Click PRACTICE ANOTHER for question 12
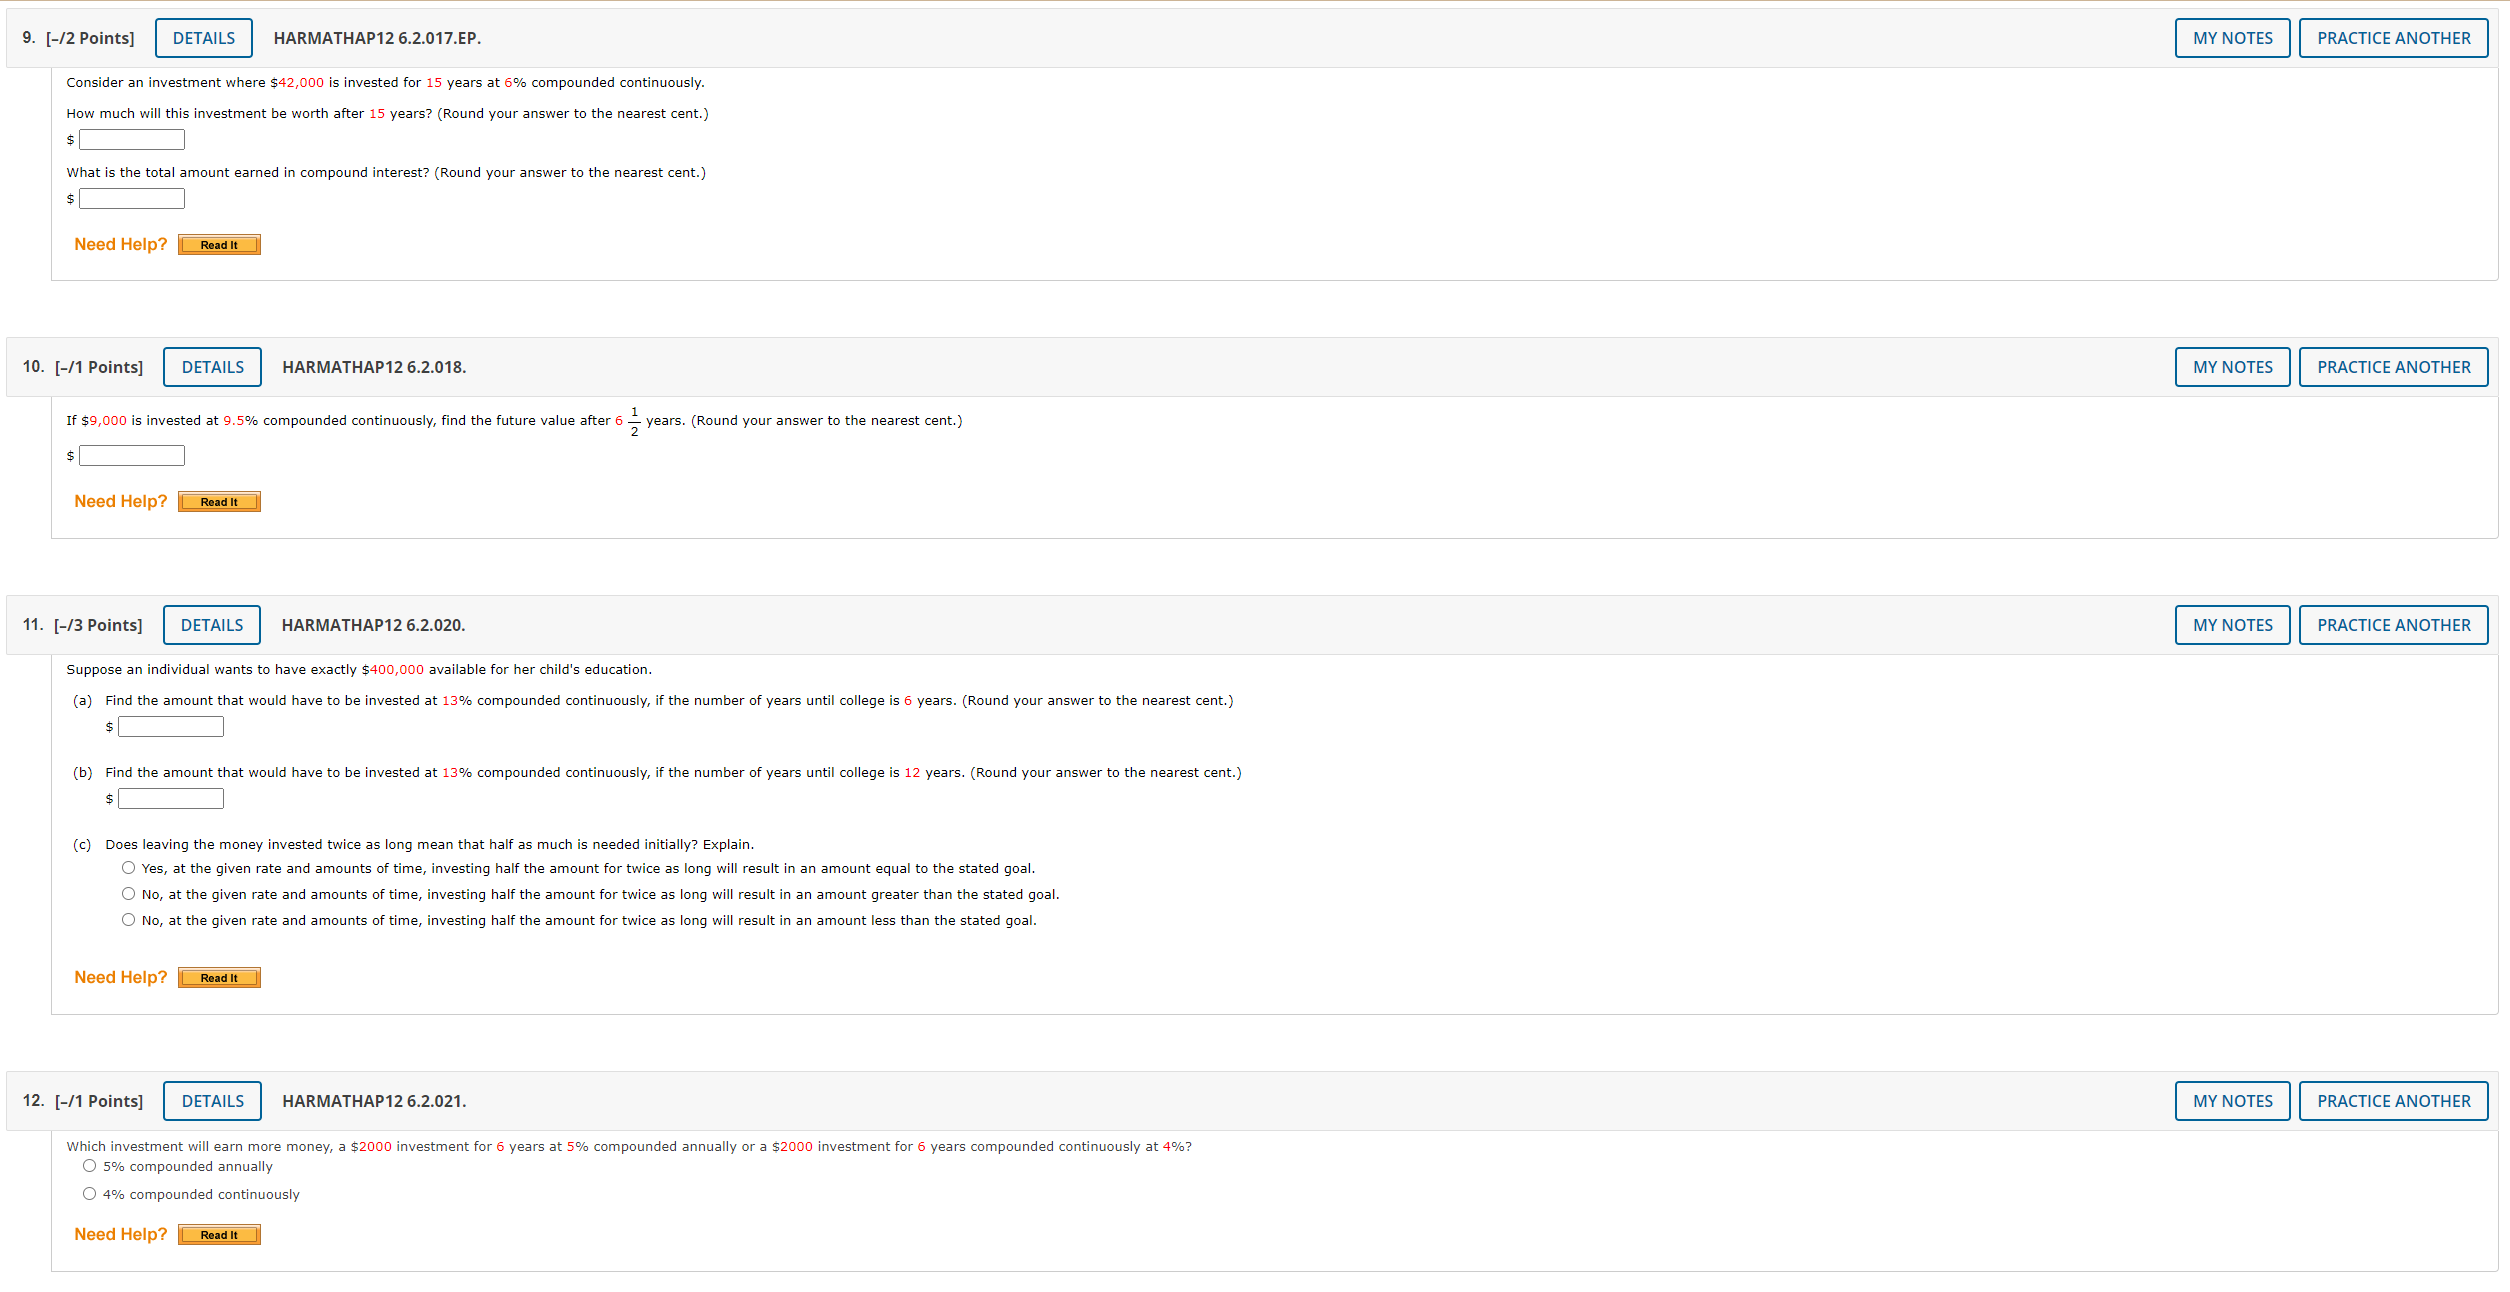 tap(2393, 1101)
